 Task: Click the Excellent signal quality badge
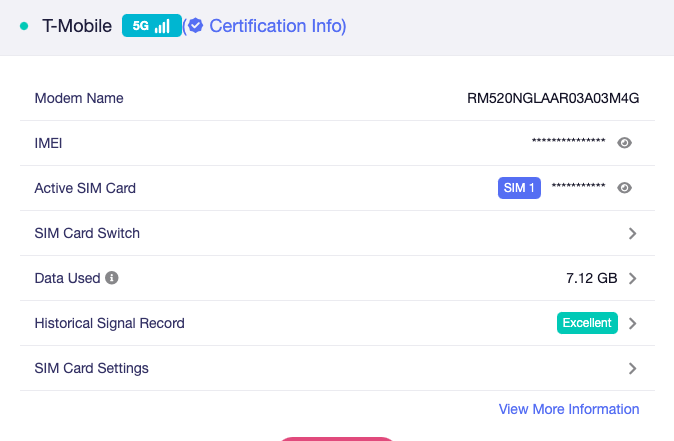click(x=587, y=323)
